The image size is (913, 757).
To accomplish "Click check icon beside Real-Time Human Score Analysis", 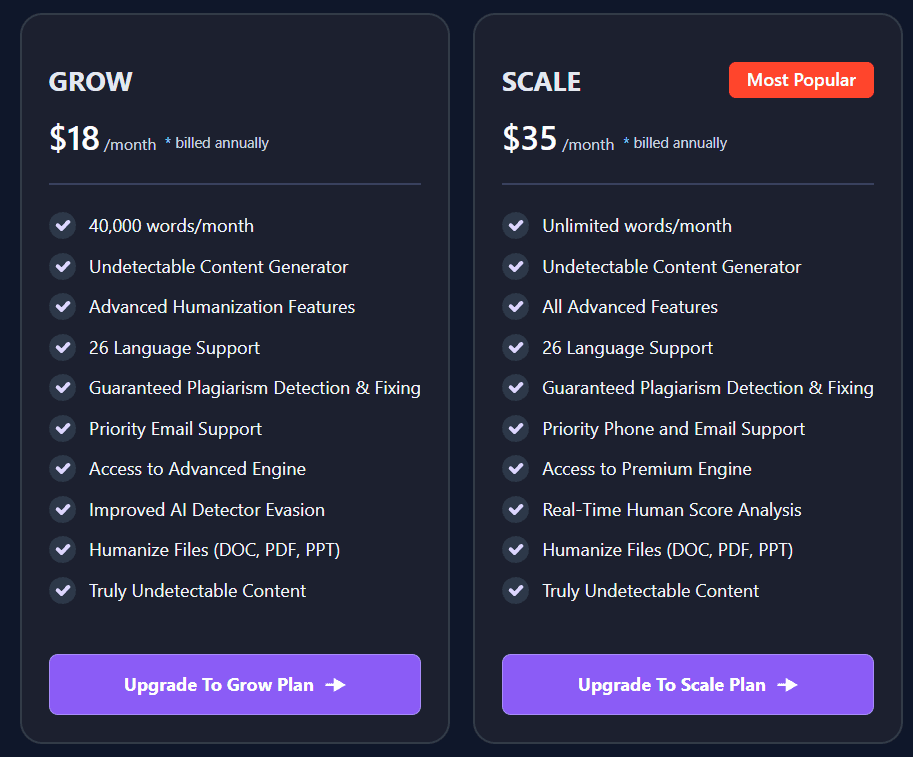I will [x=516, y=510].
